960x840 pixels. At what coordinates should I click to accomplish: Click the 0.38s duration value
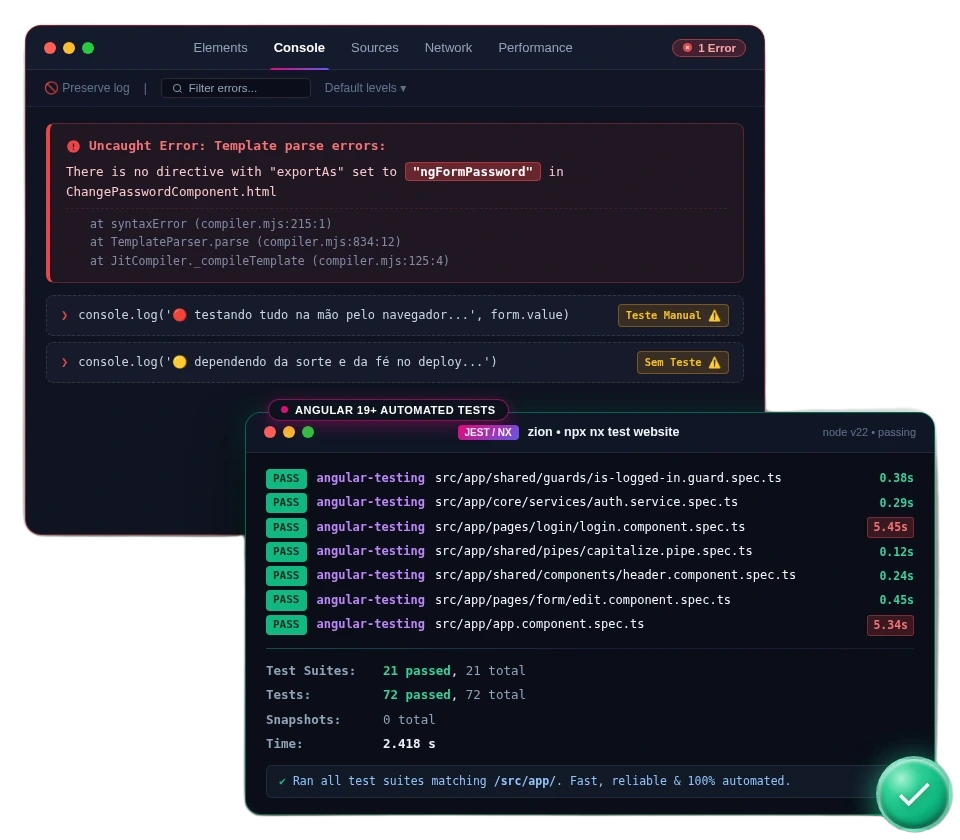point(896,478)
